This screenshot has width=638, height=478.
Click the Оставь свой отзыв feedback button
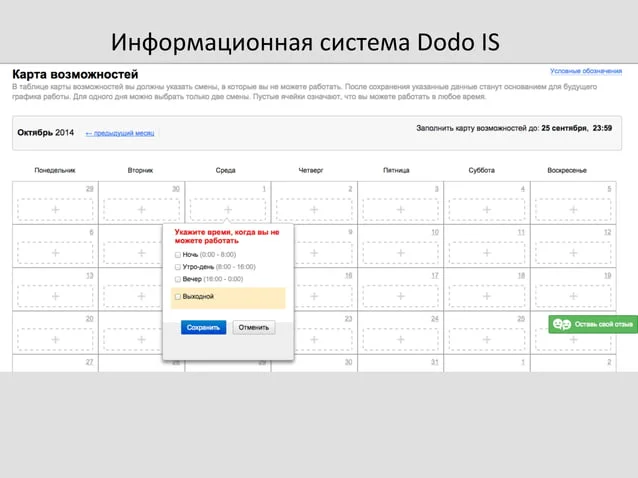(x=593, y=324)
